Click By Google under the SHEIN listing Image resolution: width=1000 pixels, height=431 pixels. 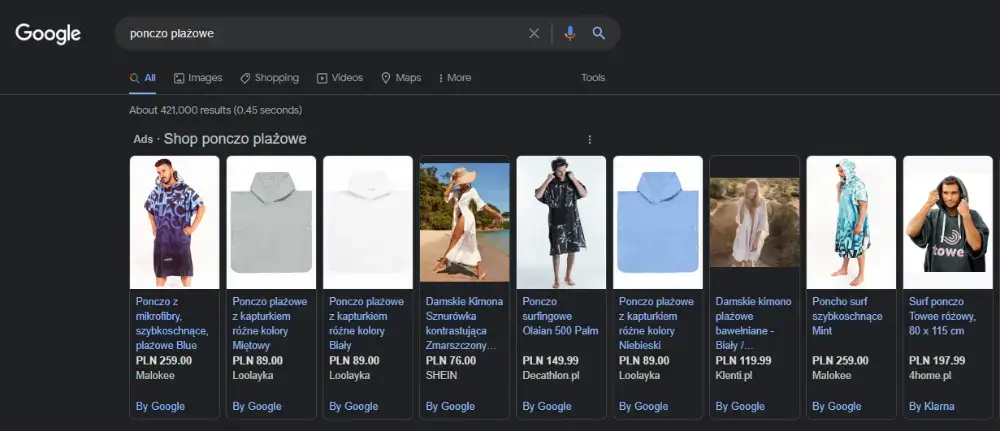click(450, 406)
